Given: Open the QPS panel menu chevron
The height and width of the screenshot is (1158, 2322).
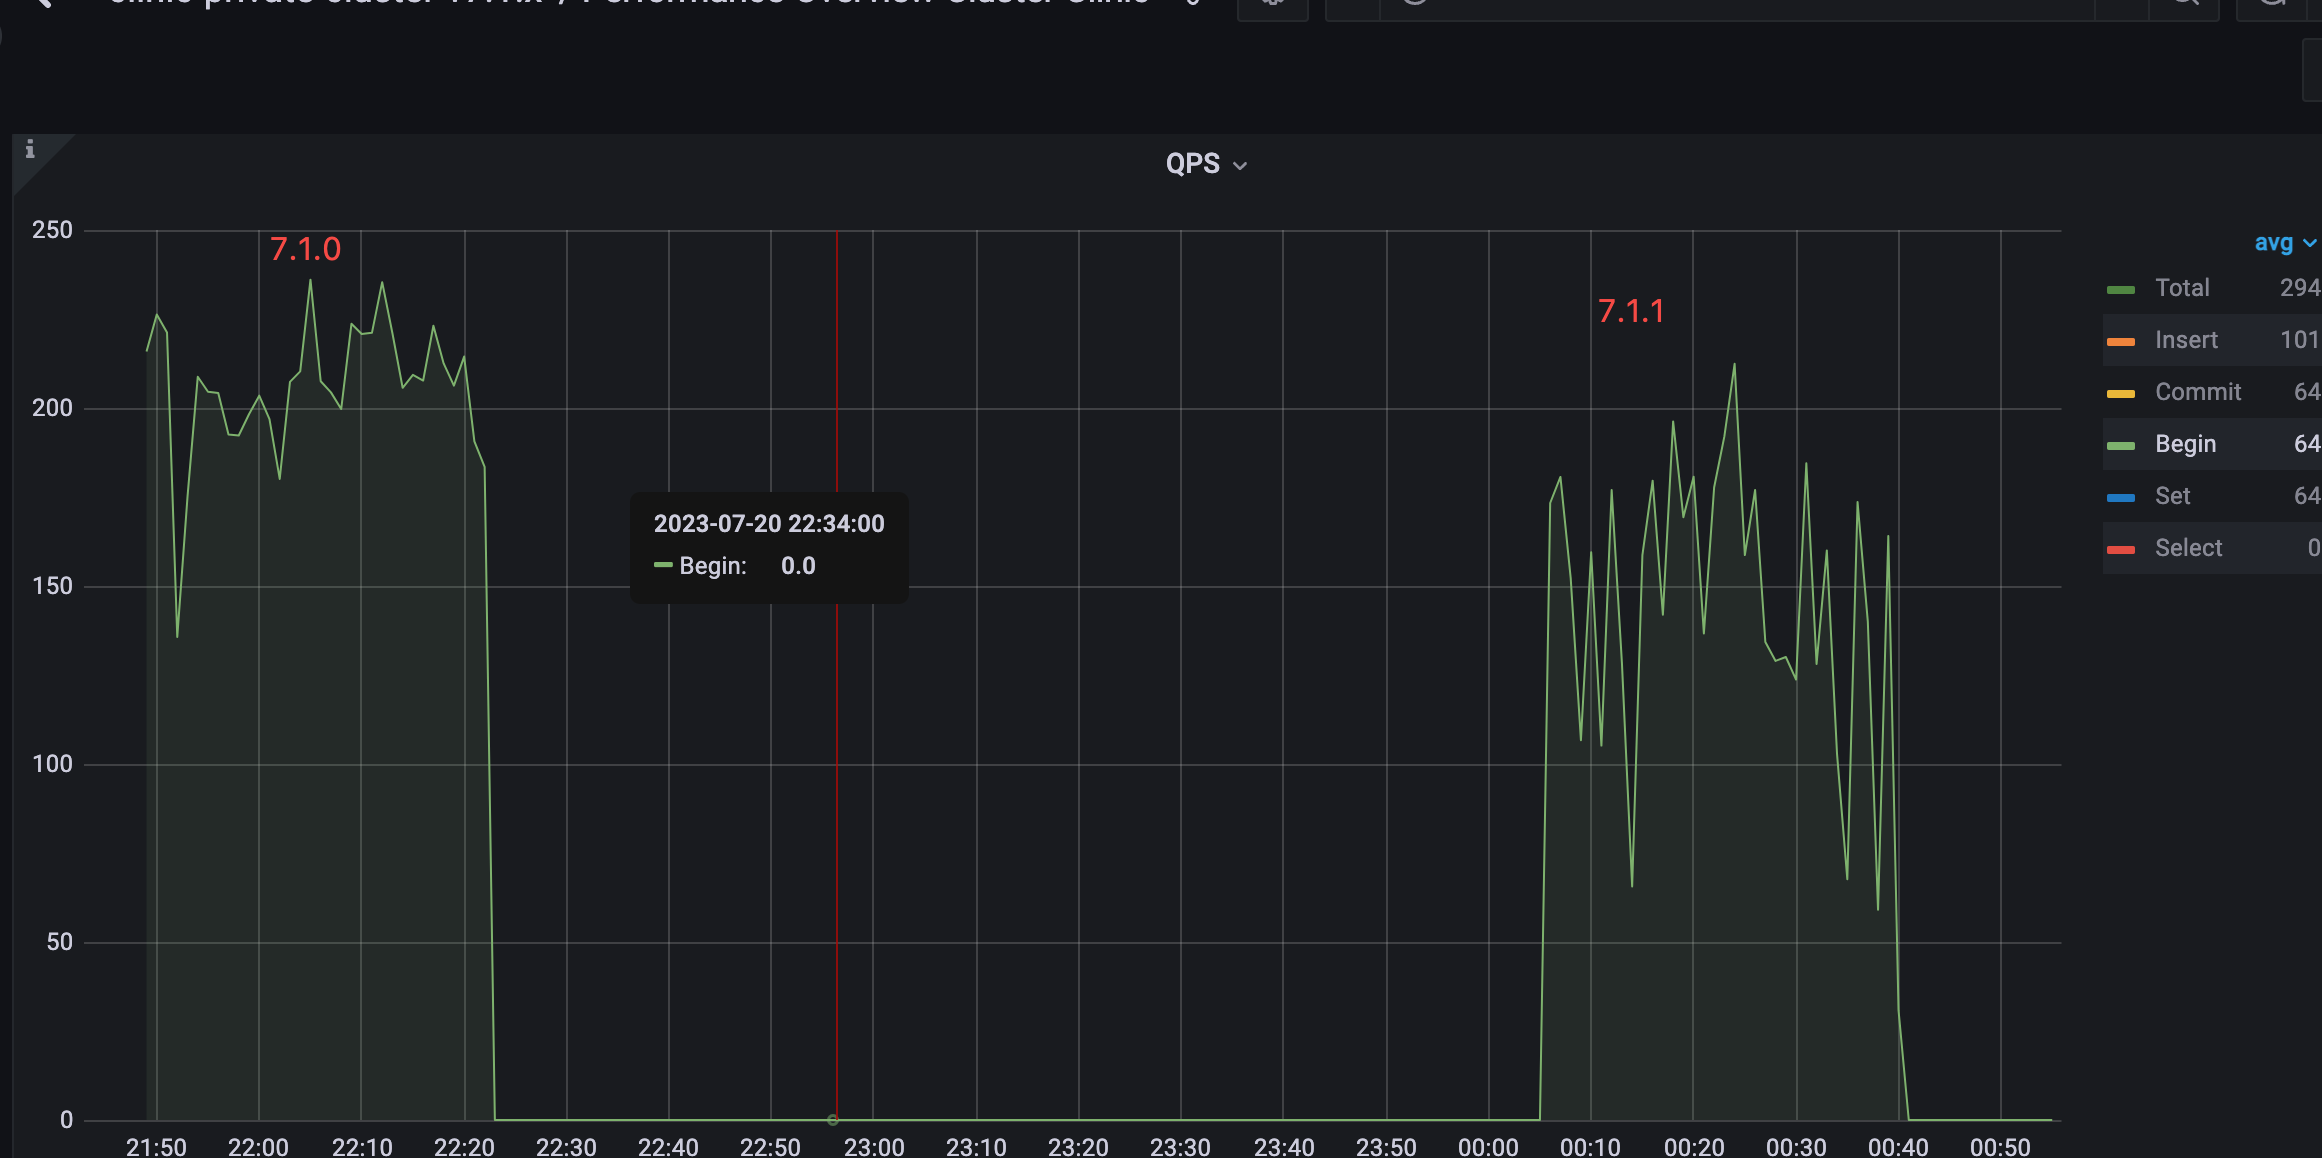Looking at the screenshot, I should (1240, 165).
